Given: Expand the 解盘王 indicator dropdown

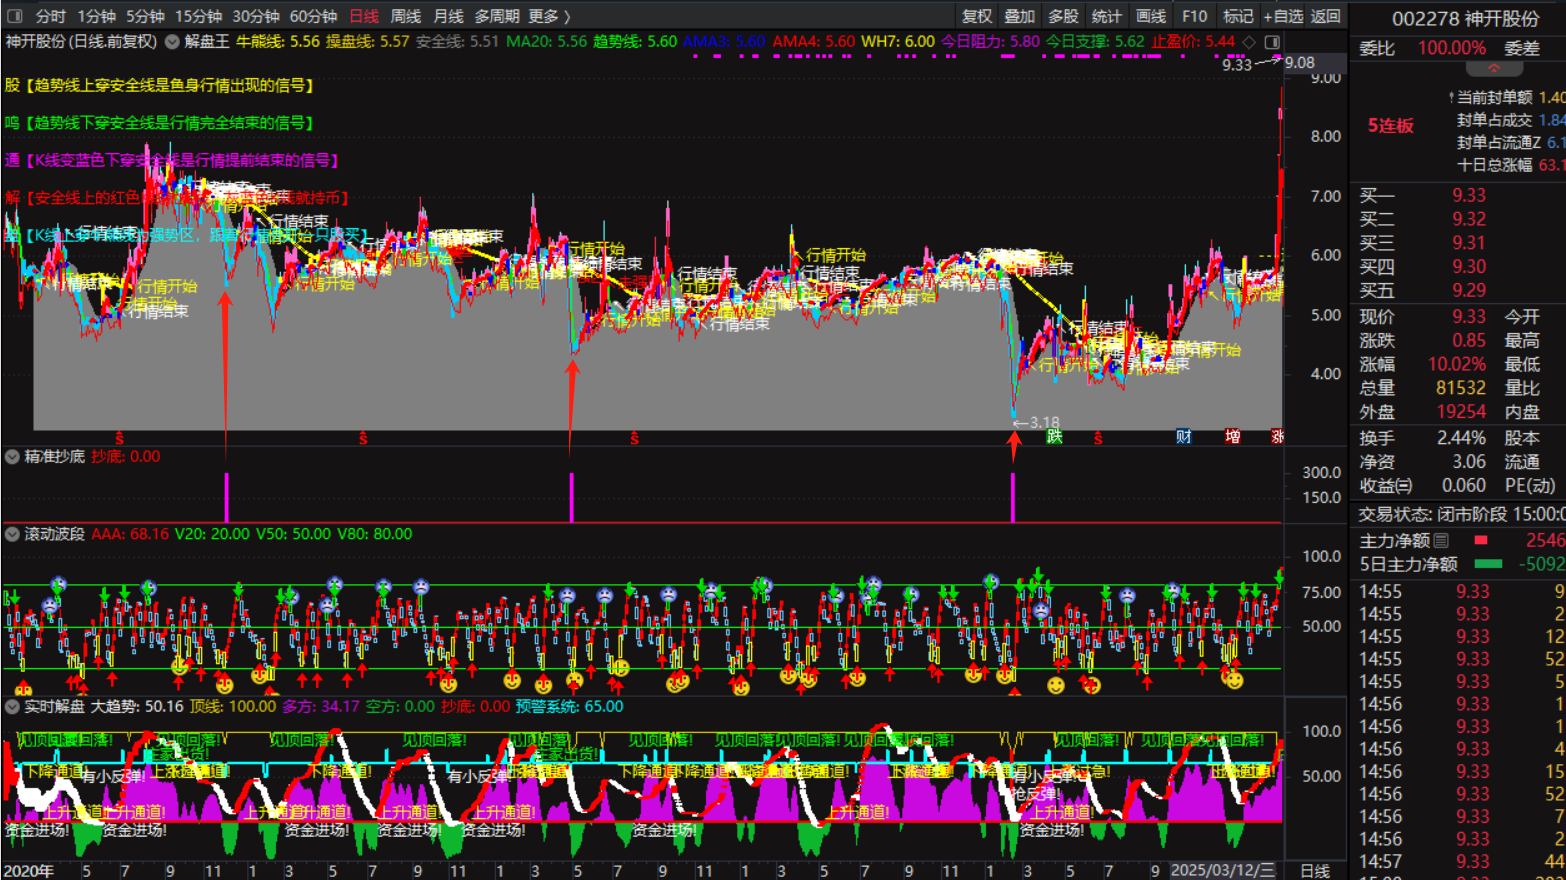Looking at the screenshot, I should [172, 42].
